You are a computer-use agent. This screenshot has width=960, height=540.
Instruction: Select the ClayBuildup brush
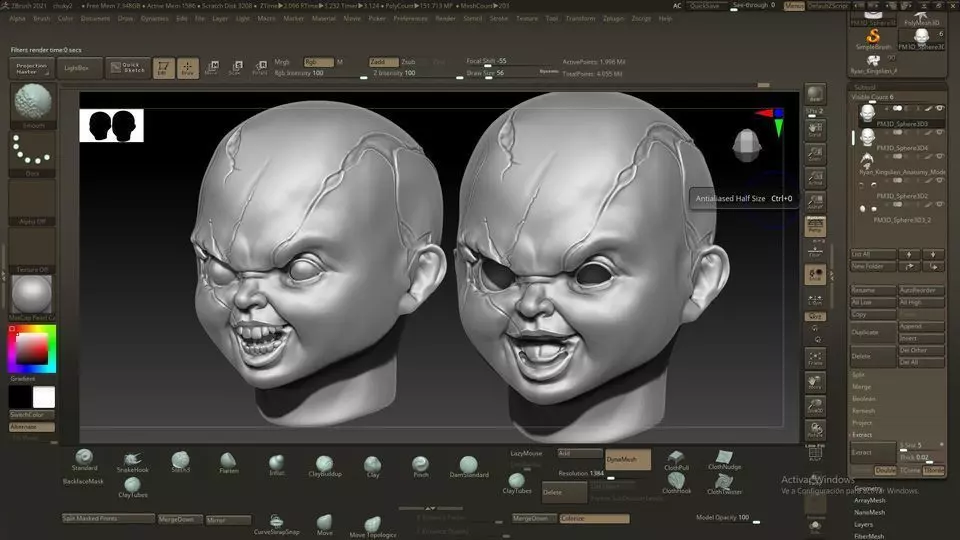click(x=324, y=466)
